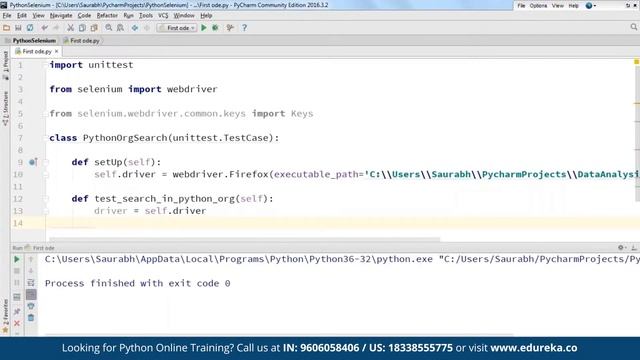Open the Navigate menu
The height and width of the screenshot is (360, 640).
tap(61, 16)
